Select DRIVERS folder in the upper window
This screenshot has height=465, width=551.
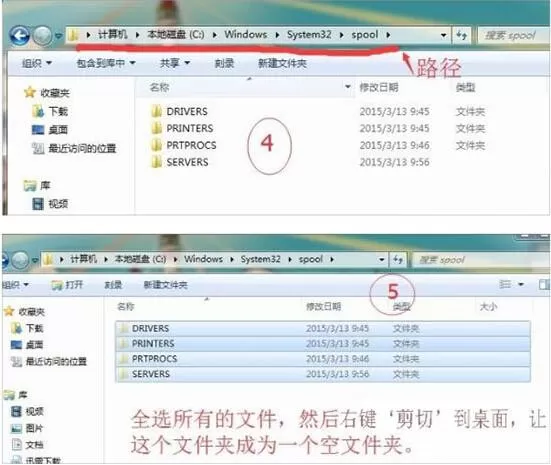coord(187,111)
